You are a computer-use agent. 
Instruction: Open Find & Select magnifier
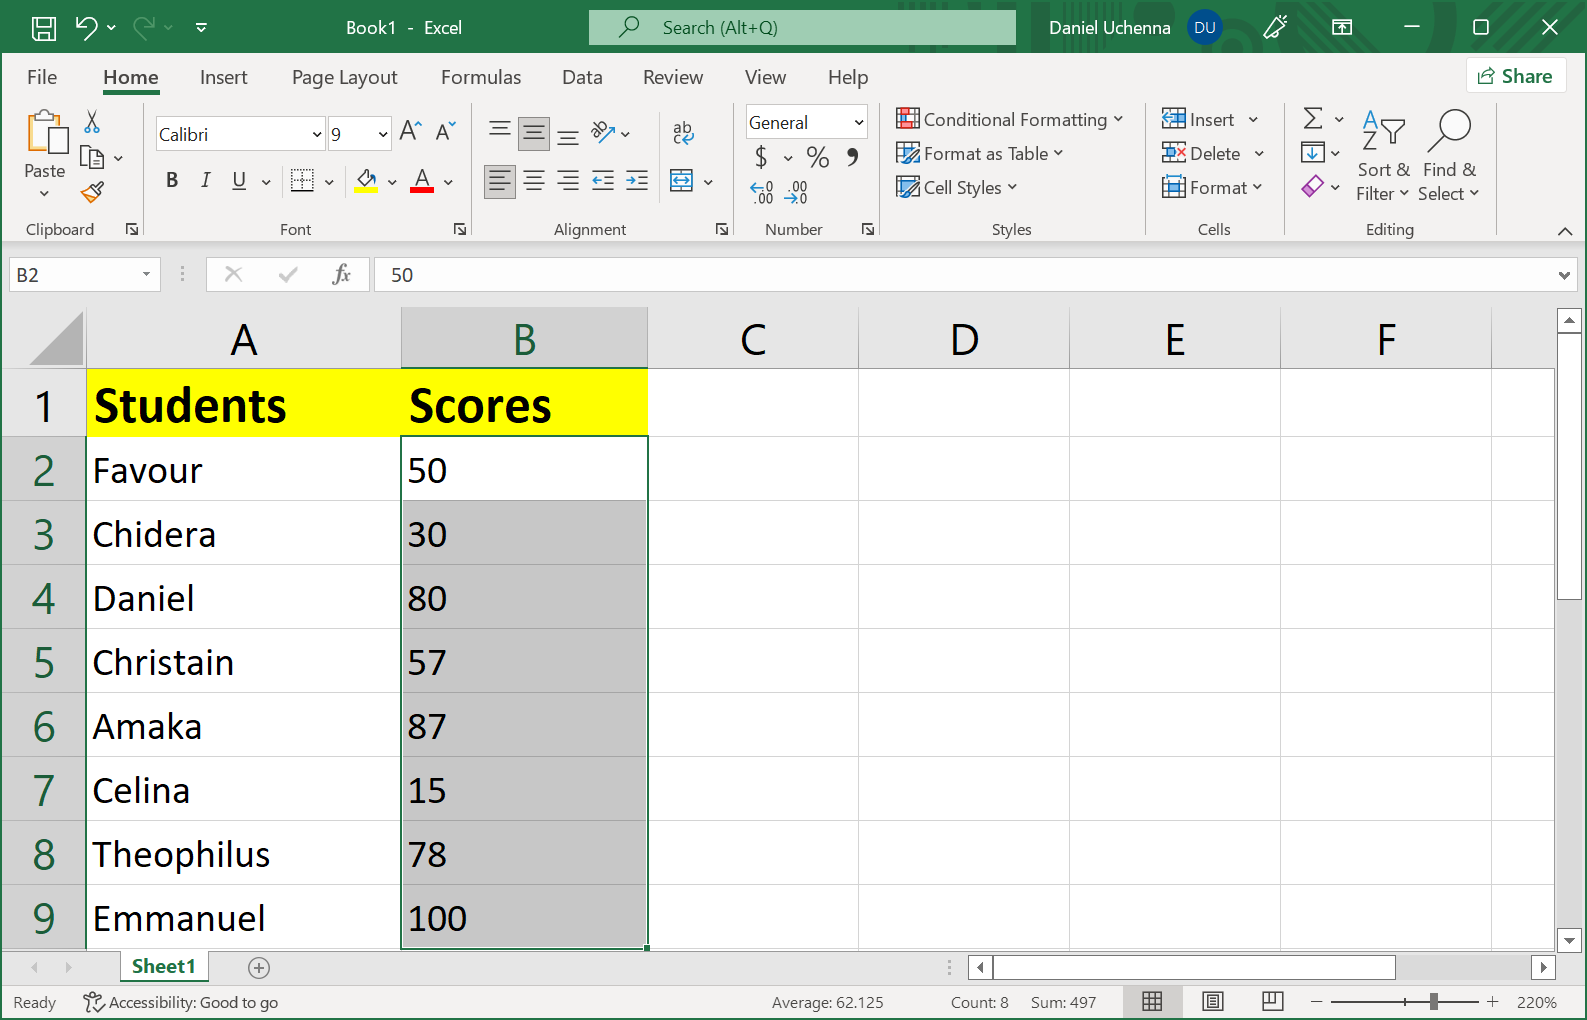coord(1449,156)
